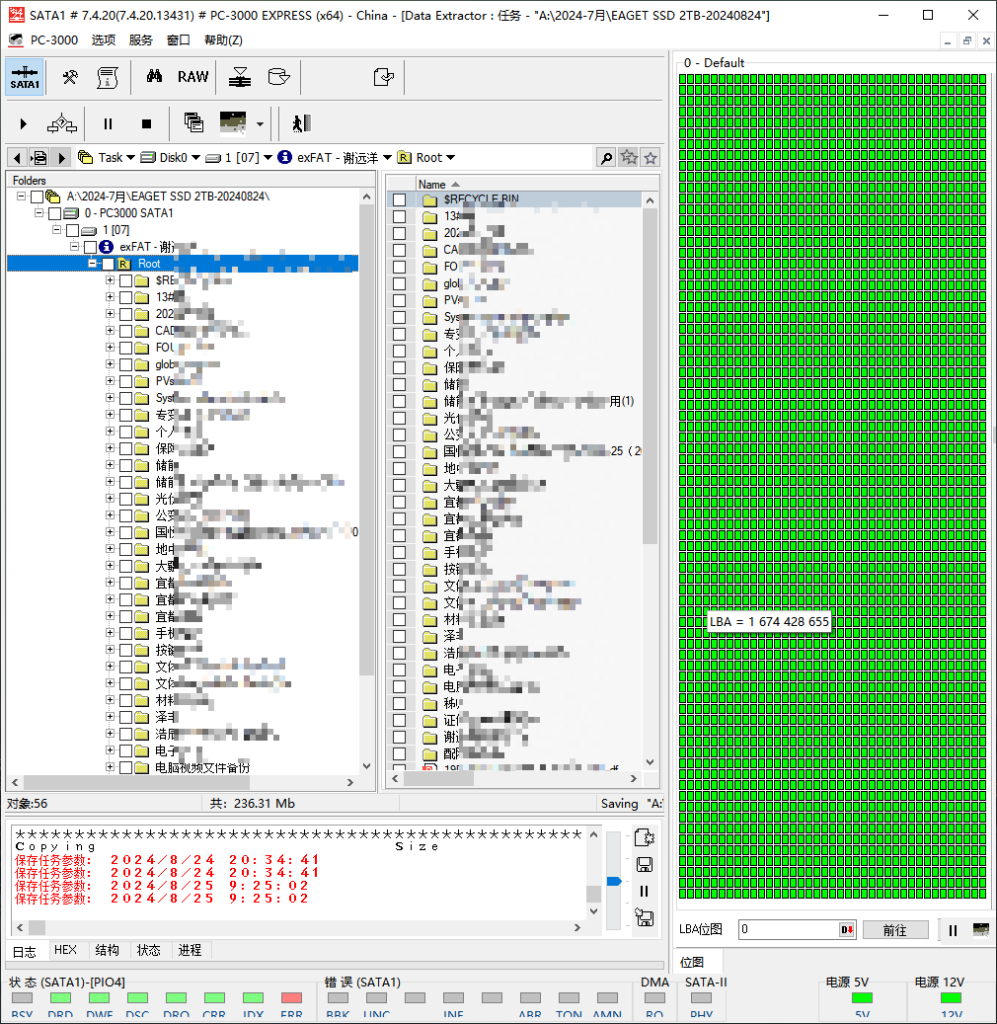Click the map building icon next to play

61,123
